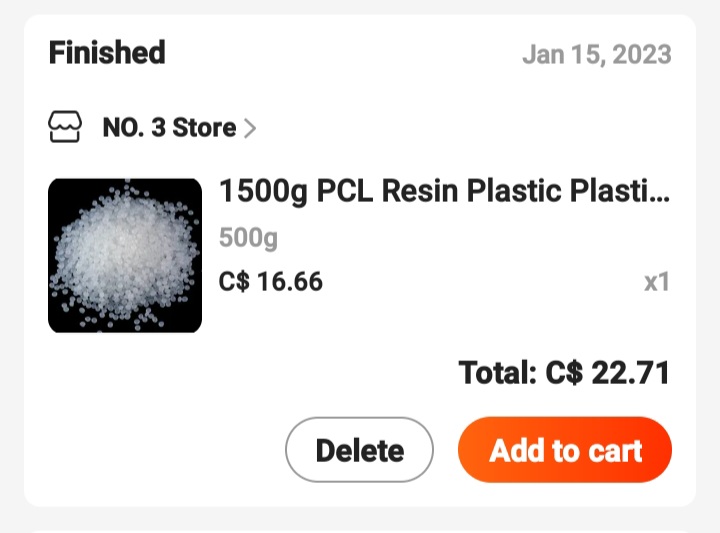
Task: Click the 500g variant label
Action: tap(248, 238)
